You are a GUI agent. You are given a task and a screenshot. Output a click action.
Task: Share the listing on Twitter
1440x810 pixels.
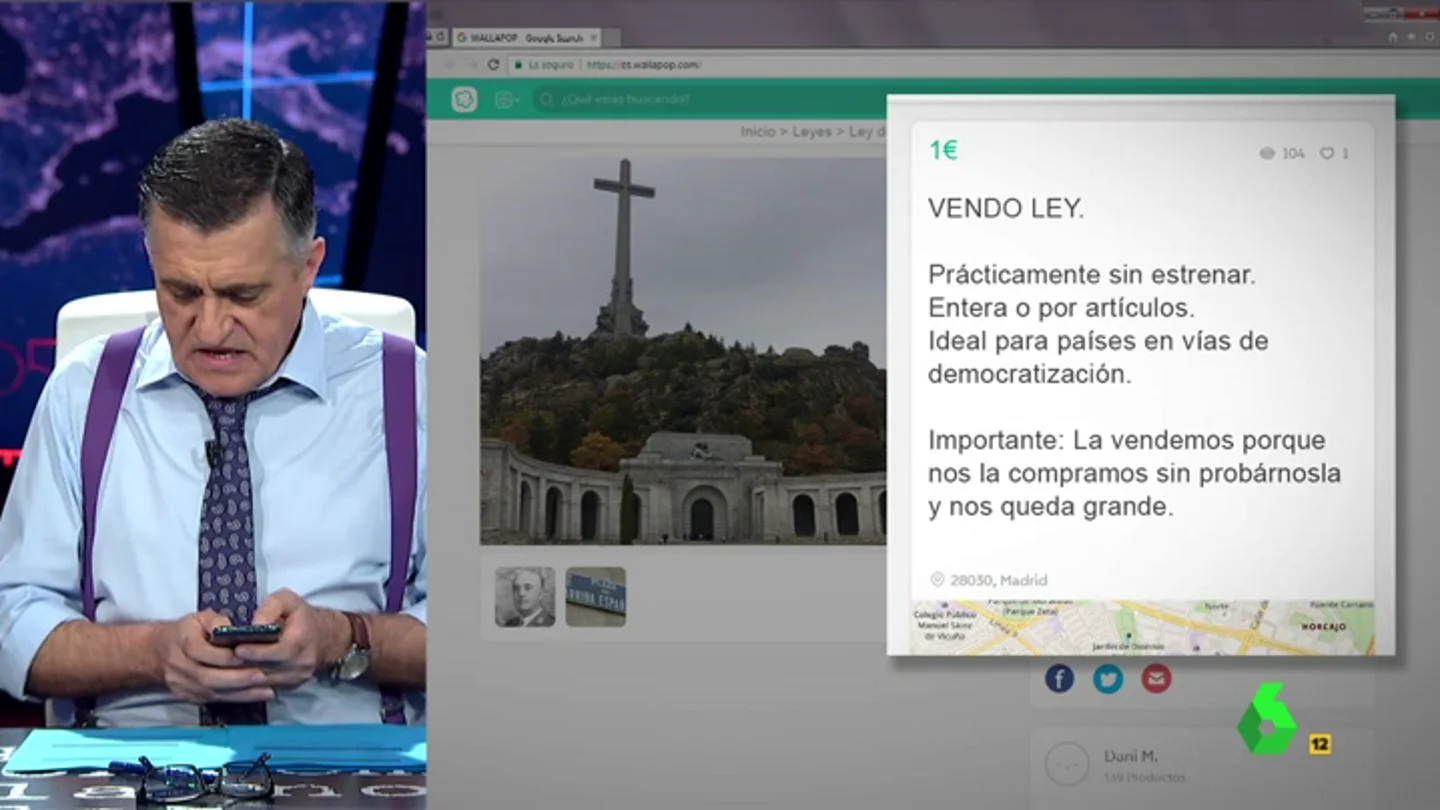1108,679
